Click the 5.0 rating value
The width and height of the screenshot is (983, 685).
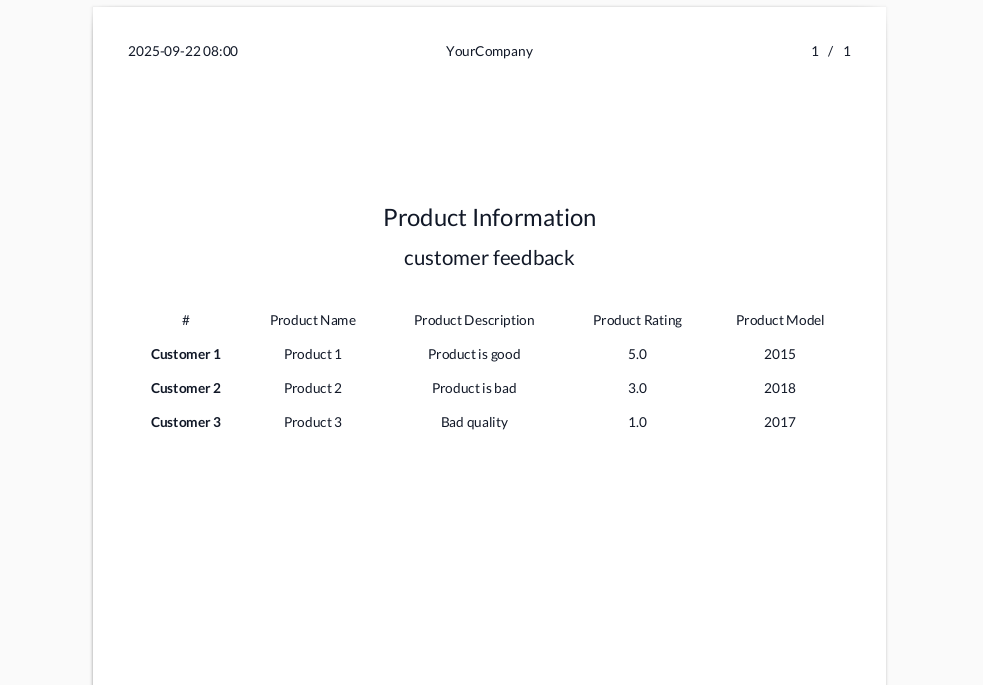tap(637, 354)
